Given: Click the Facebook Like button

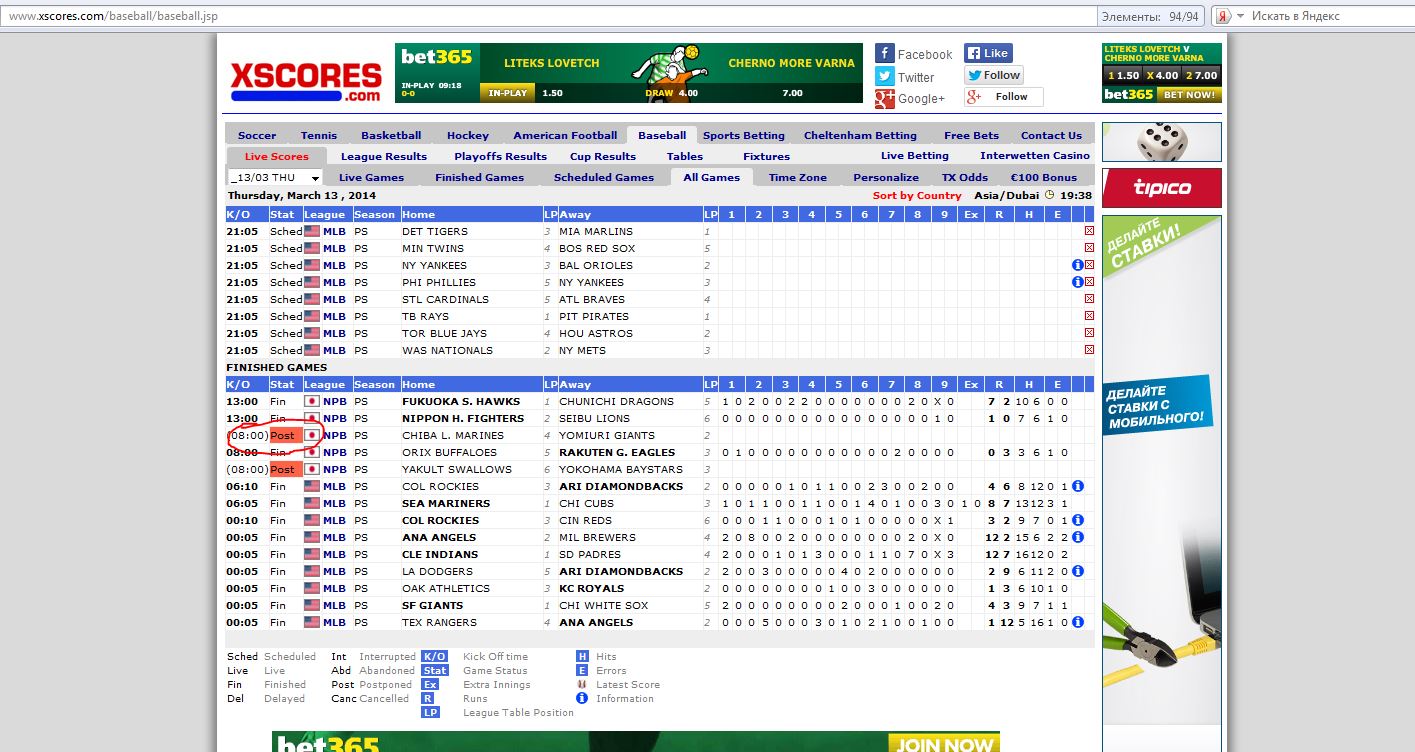Looking at the screenshot, I should tap(988, 53).
